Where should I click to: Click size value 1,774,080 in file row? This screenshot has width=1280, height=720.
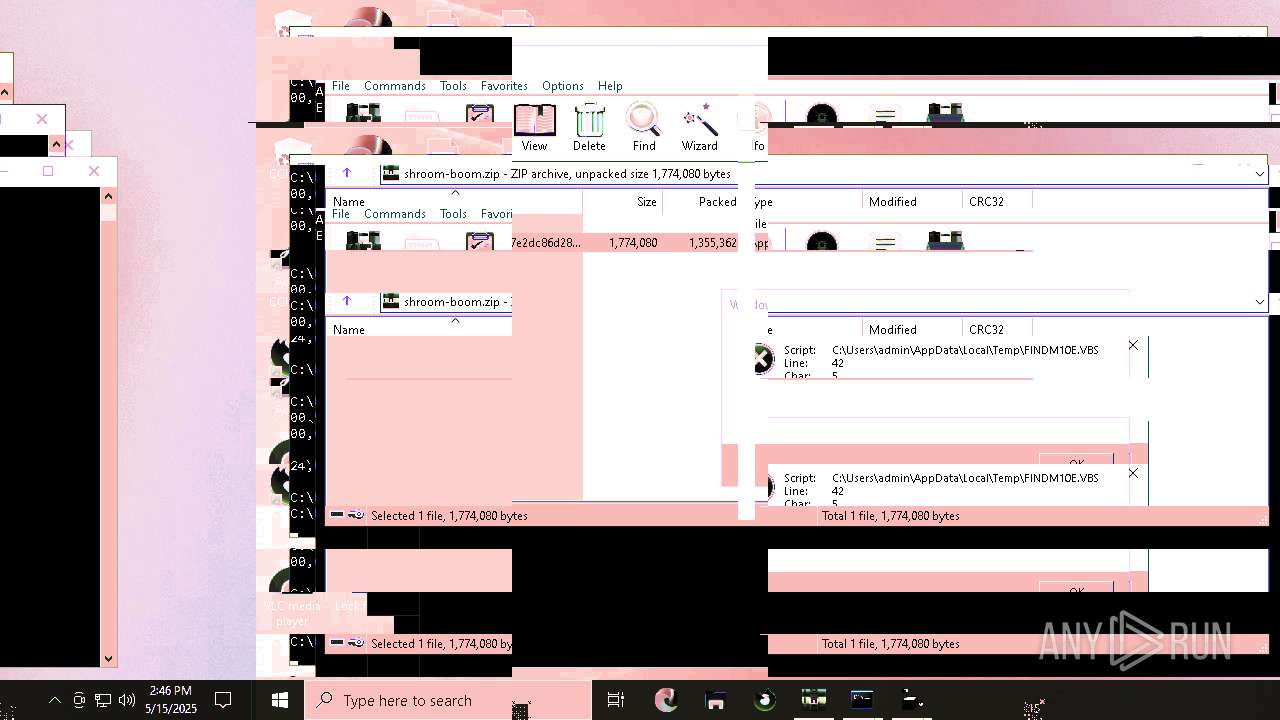tap(633, 243)
